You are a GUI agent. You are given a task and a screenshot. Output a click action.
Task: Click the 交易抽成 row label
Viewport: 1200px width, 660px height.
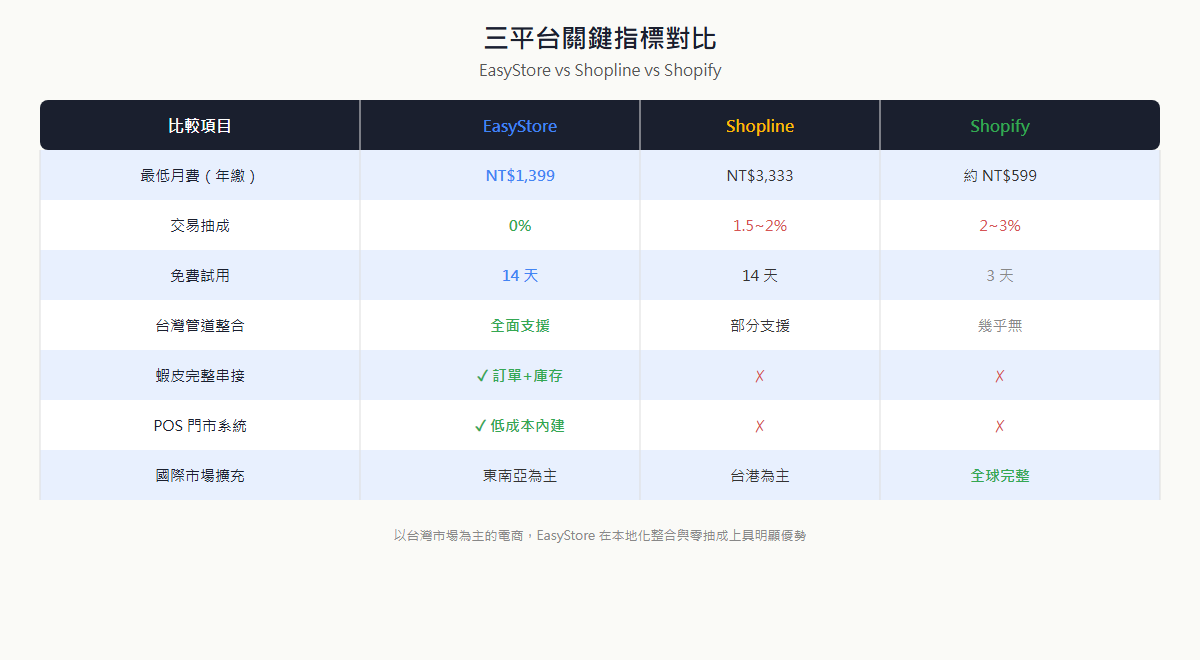(x=200, y=226)
